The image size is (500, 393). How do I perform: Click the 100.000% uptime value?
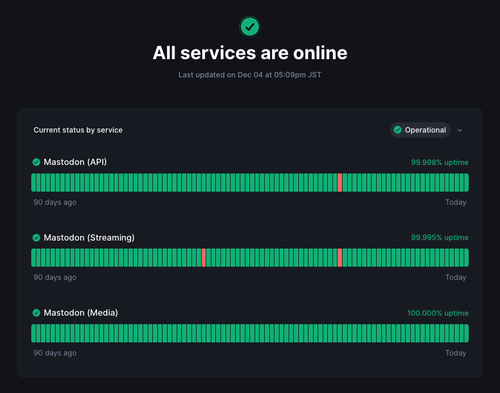coord(438,313)
